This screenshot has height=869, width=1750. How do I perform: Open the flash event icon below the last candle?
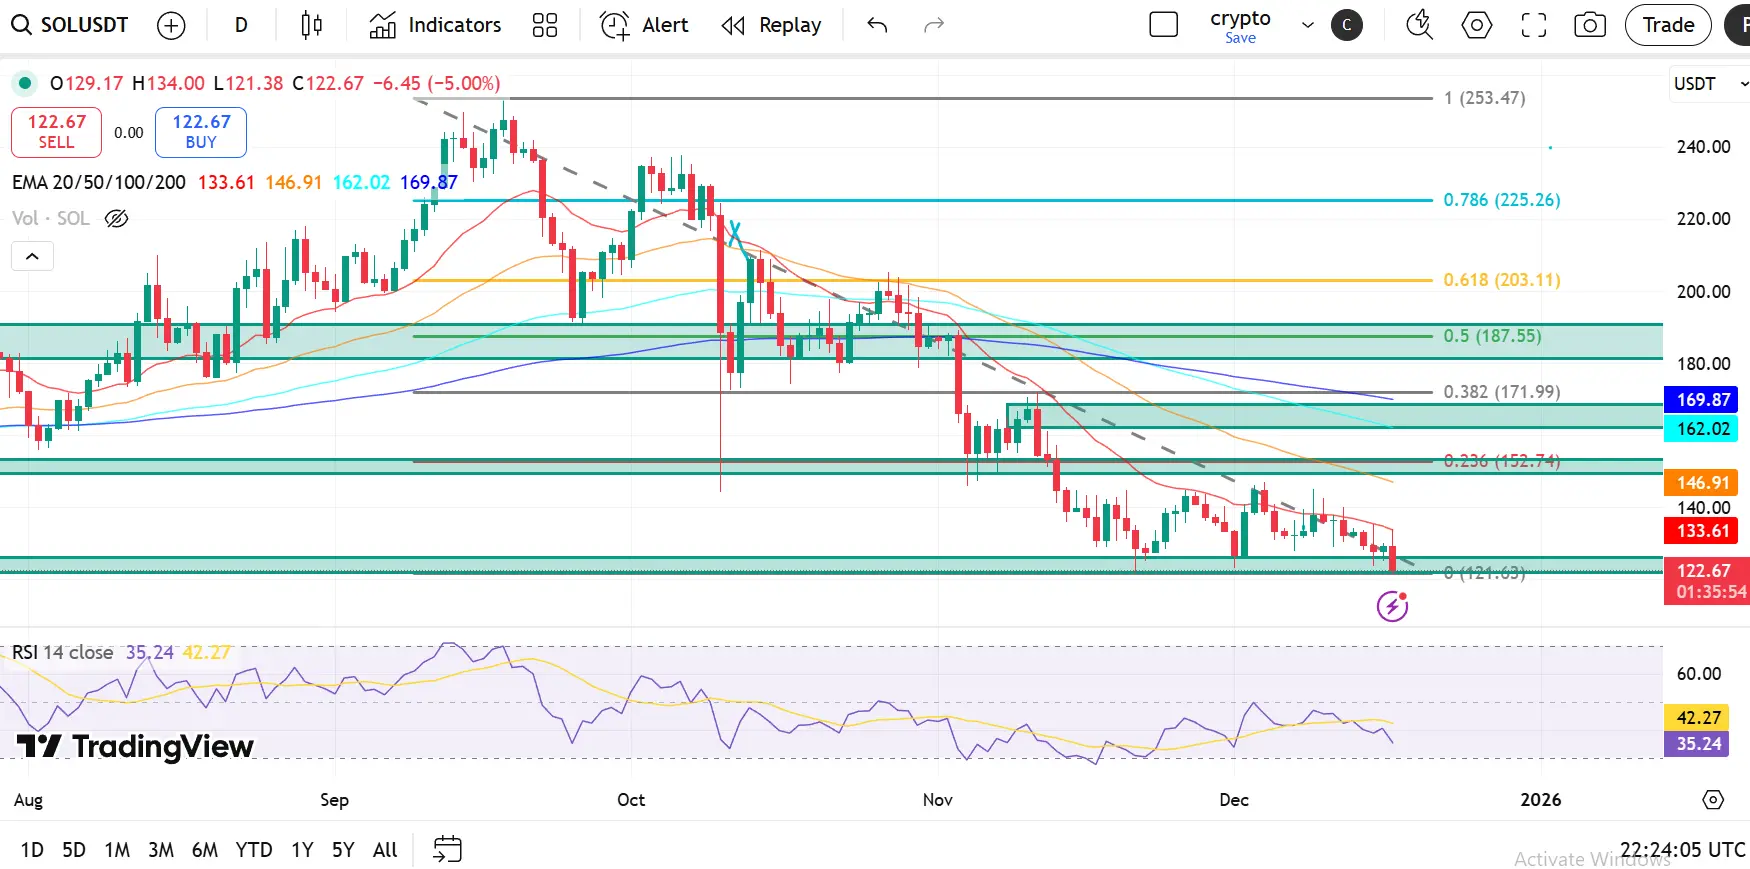[1392, 606]
